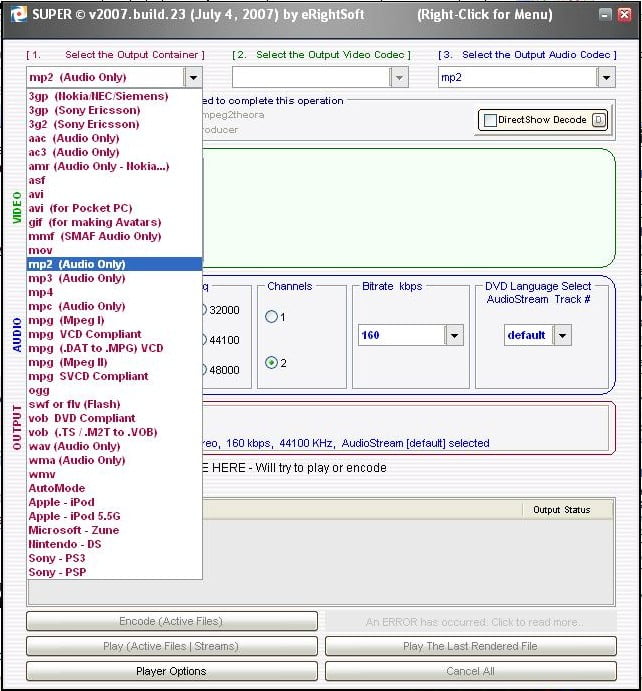This screenshot has height=691, width=642.
Task: Select Sony - PS3 preset
Action: (115, 558)
